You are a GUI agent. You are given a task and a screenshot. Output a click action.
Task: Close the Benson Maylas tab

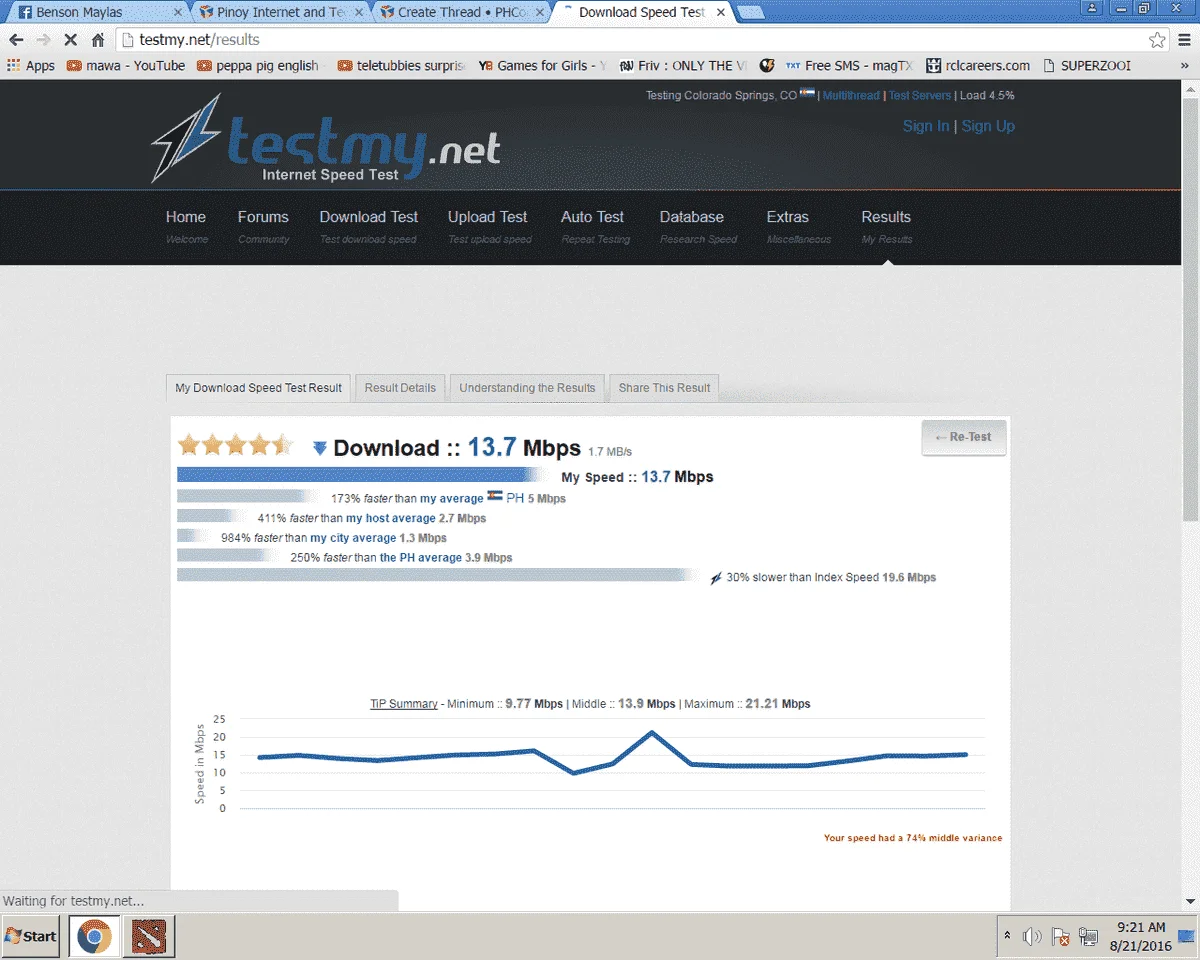coord(178,12)
